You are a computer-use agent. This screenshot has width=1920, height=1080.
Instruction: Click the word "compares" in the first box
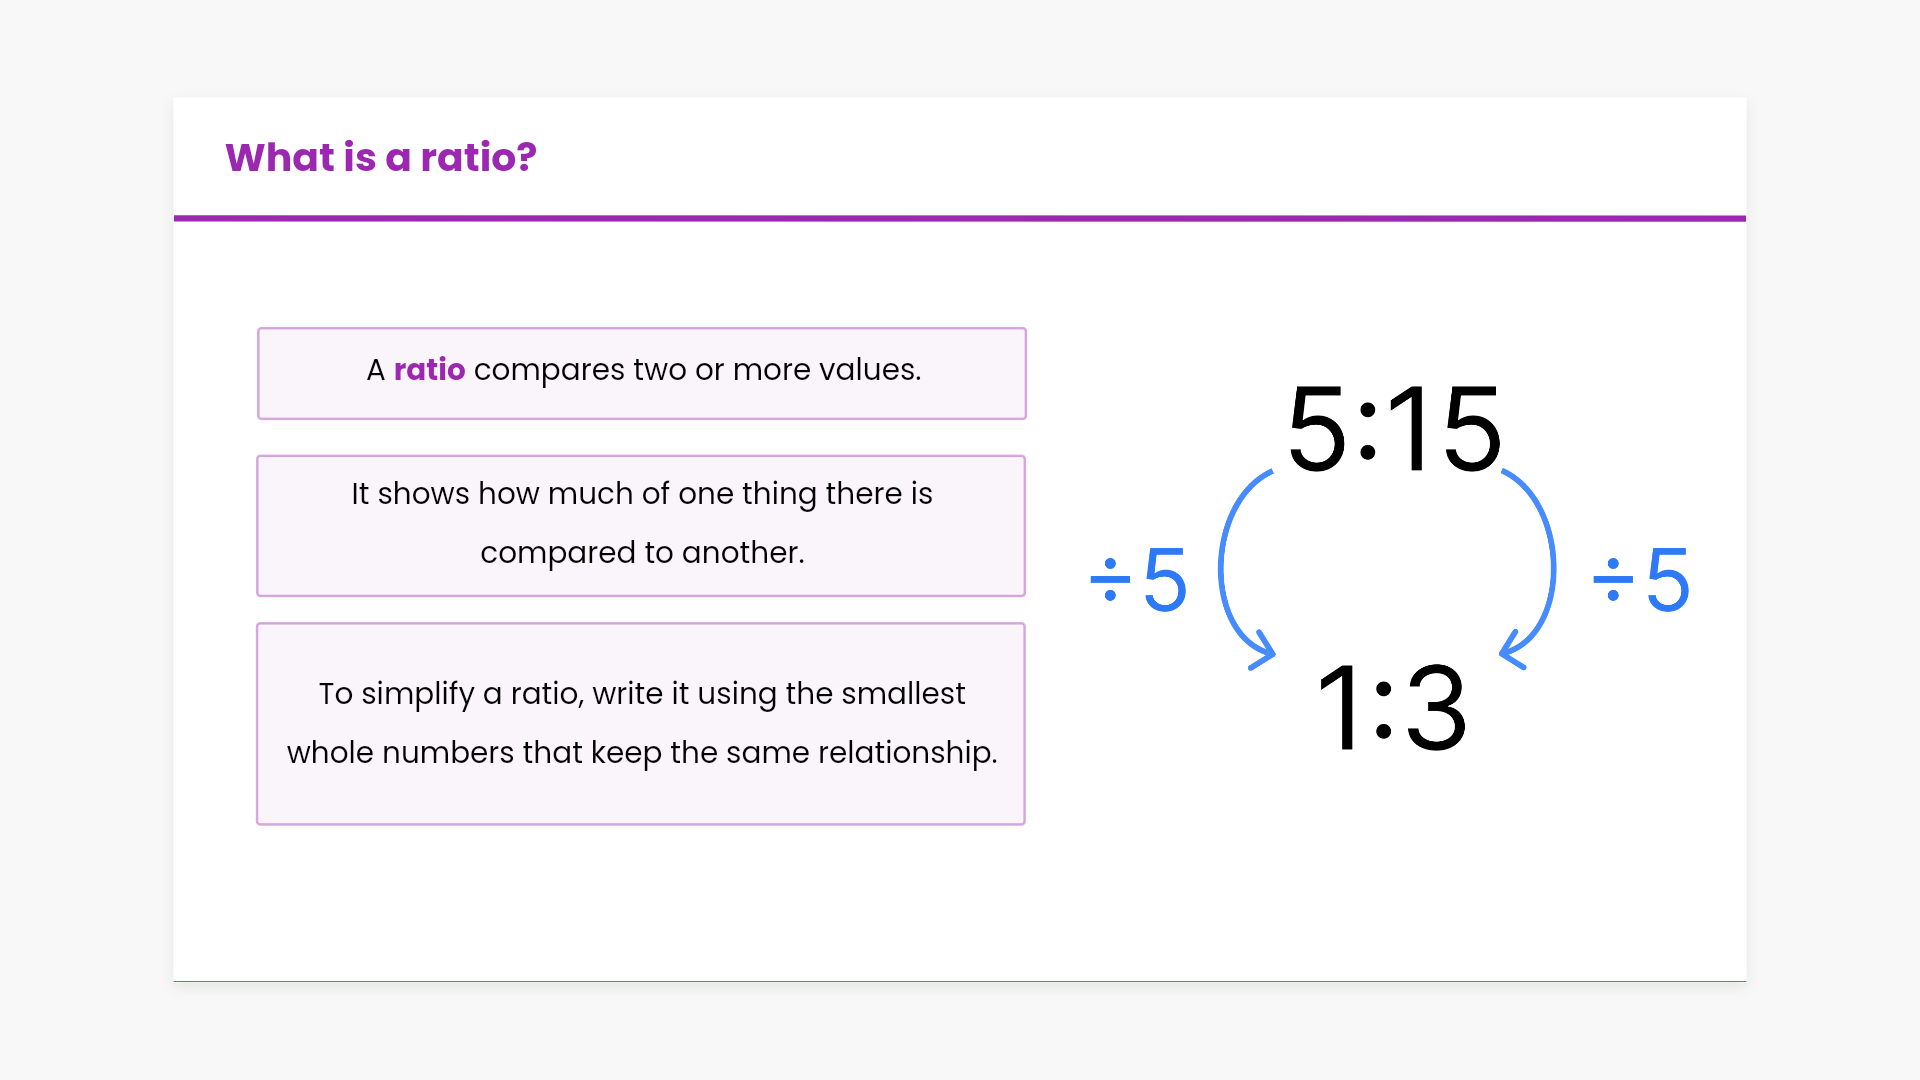point(549,370)
